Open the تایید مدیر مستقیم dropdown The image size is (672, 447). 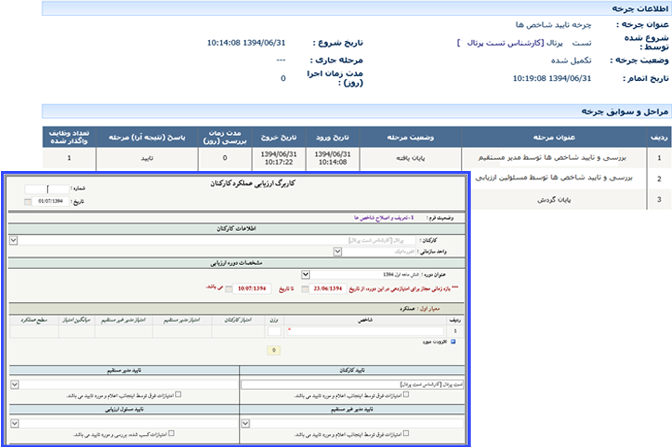click(15, 384)
